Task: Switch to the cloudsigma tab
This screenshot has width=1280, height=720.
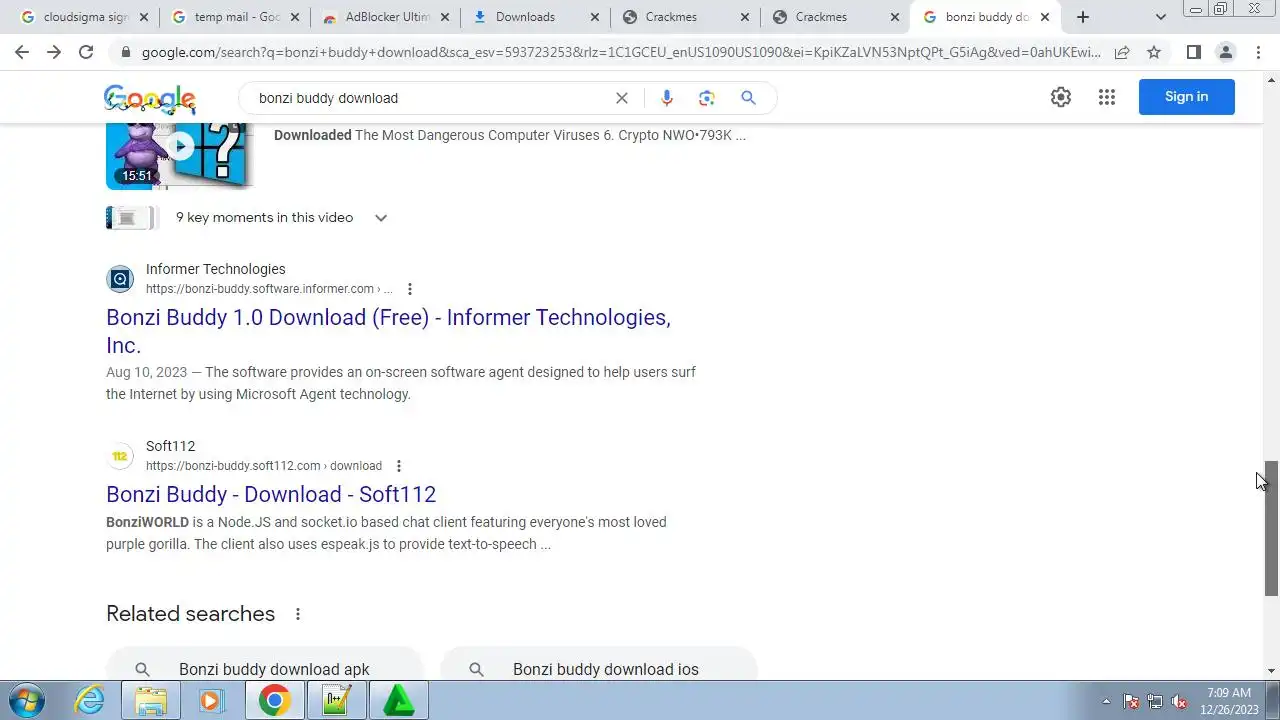Action: point(85,17)
